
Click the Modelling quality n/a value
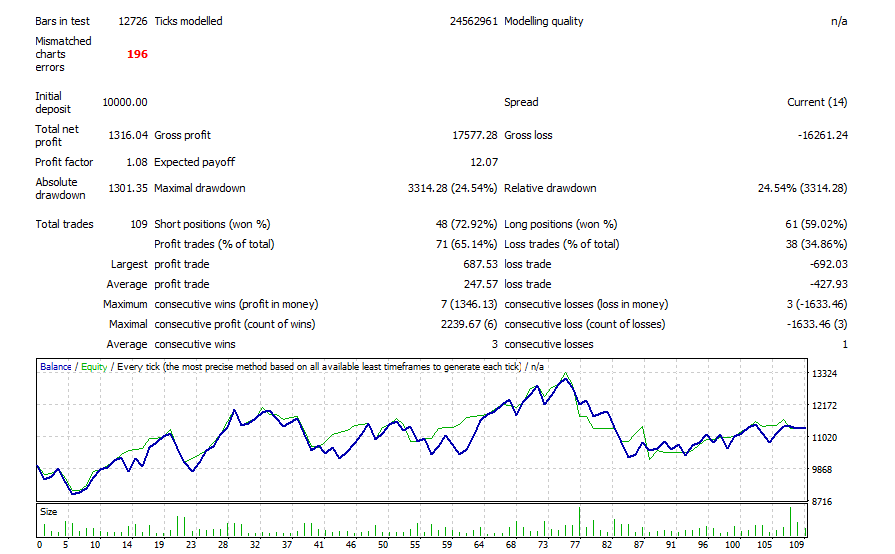[x=838, y=21]
